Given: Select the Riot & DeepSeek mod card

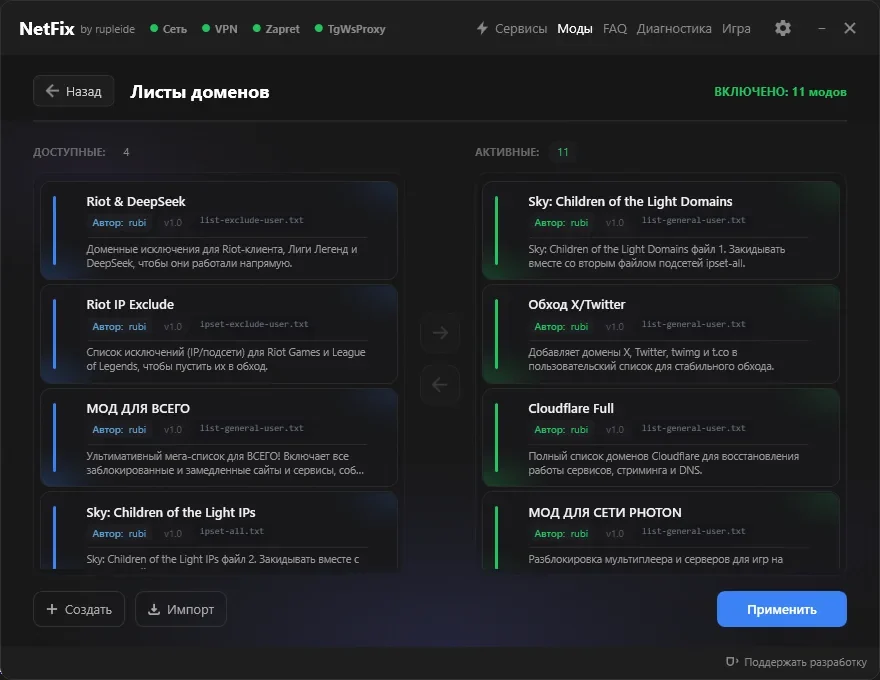Looking at the screenshot, I should [219, 230].
